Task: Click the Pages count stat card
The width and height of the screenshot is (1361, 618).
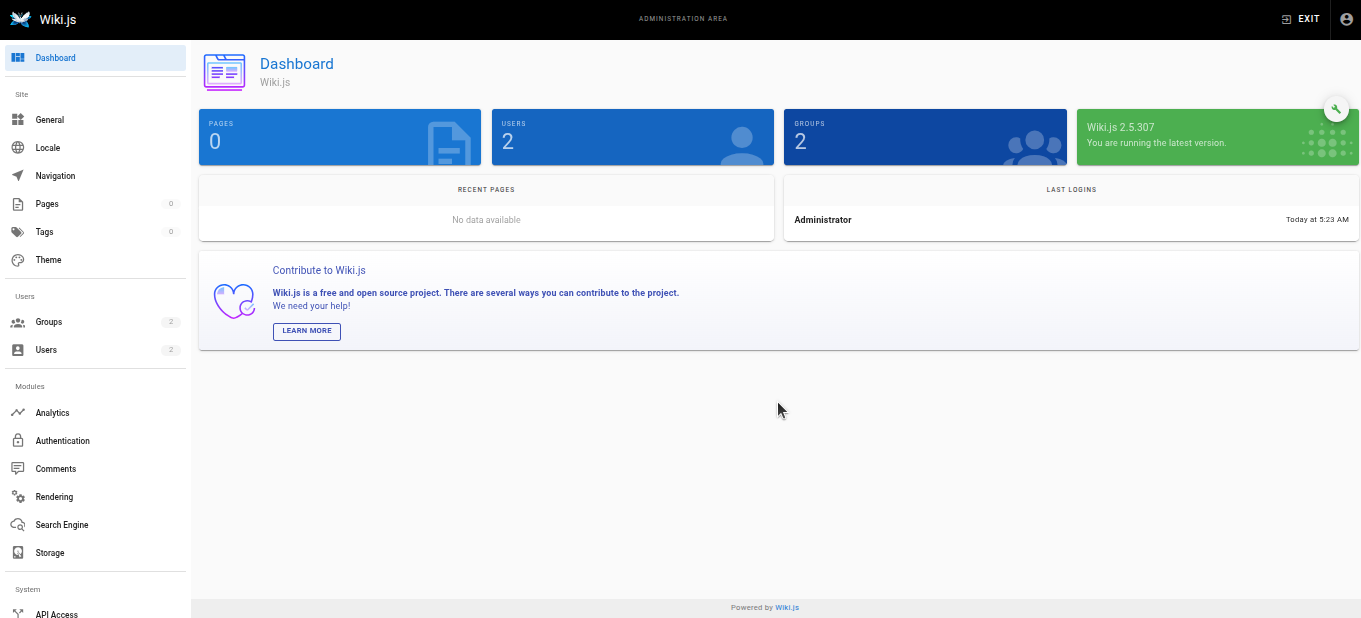Action: point(340,137)
